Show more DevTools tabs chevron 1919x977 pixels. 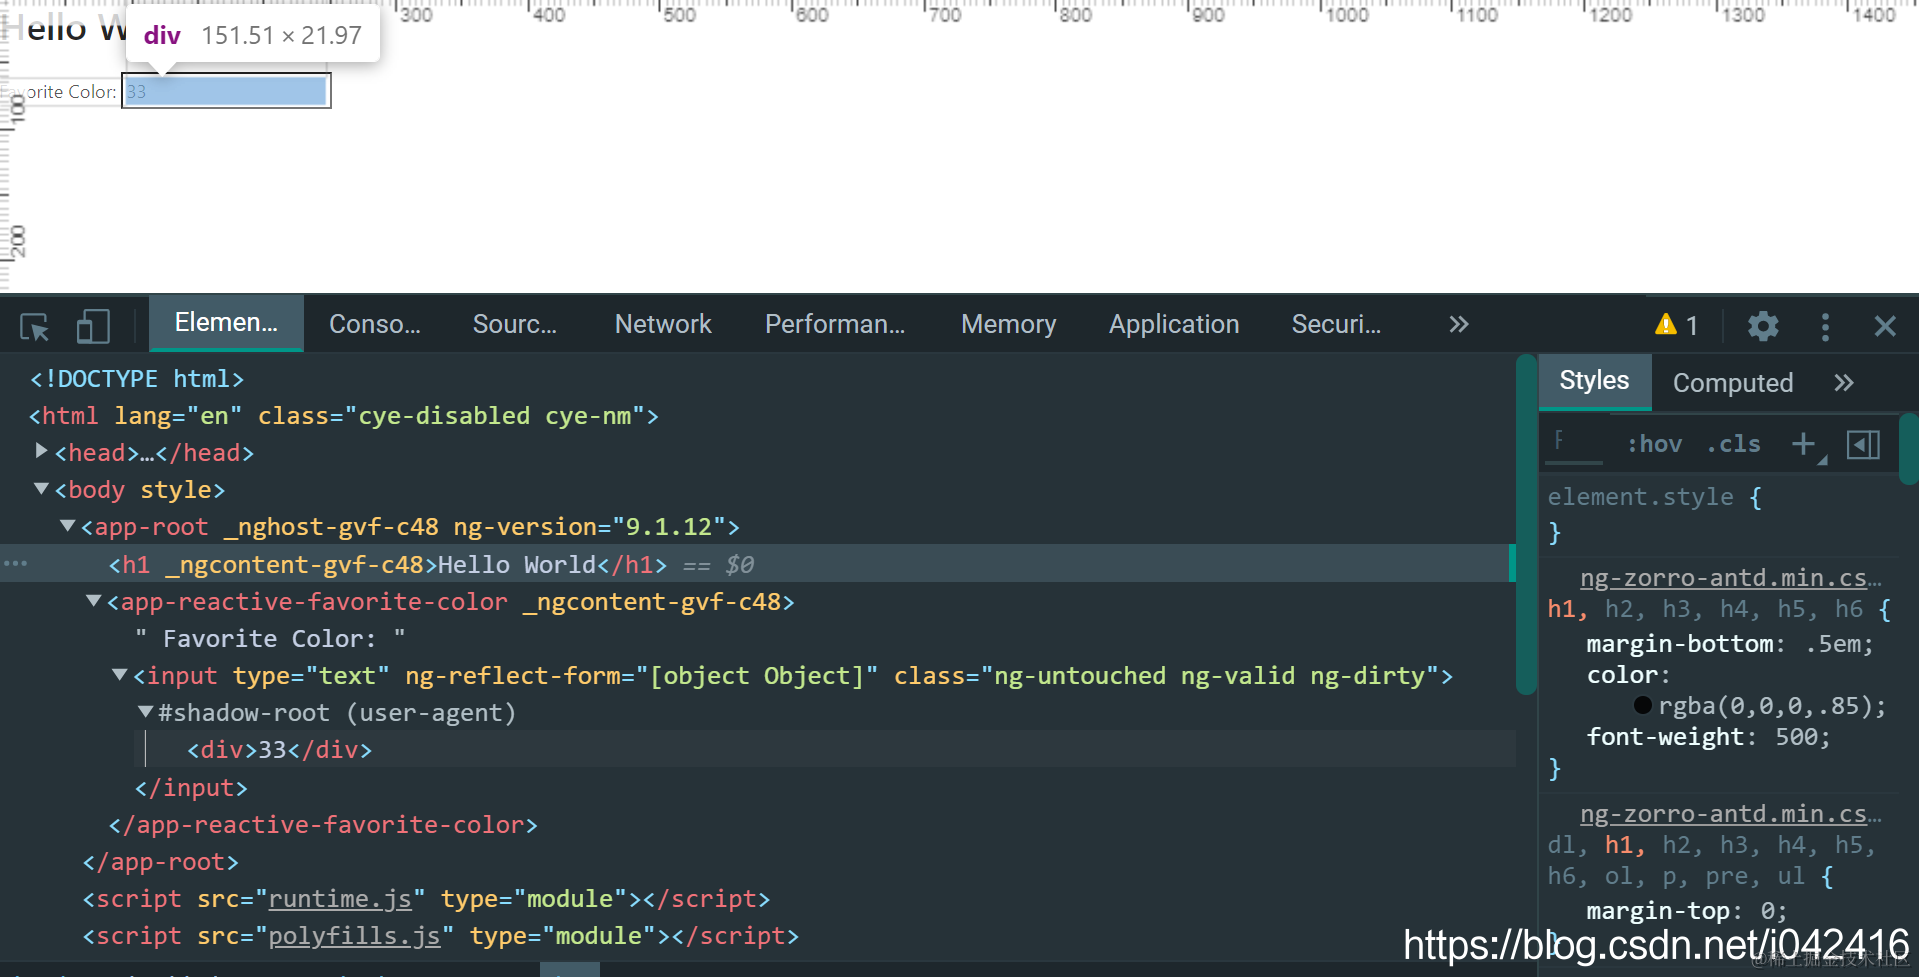1459,324
